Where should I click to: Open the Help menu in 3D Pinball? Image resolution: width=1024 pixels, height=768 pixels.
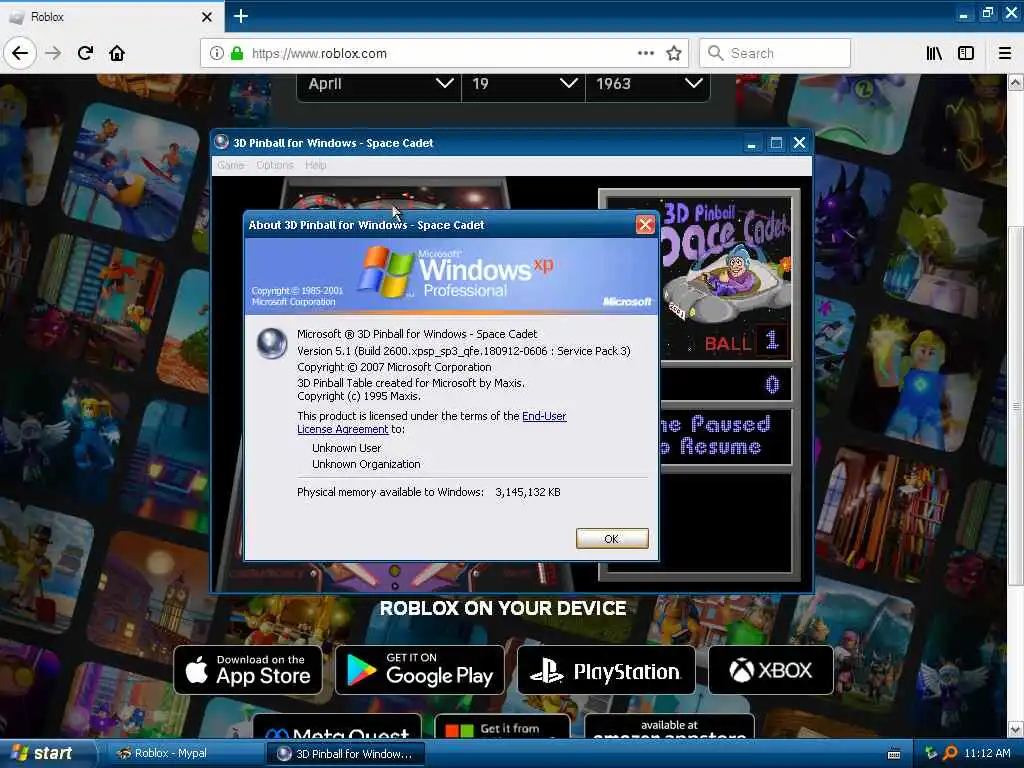[315, 165]
